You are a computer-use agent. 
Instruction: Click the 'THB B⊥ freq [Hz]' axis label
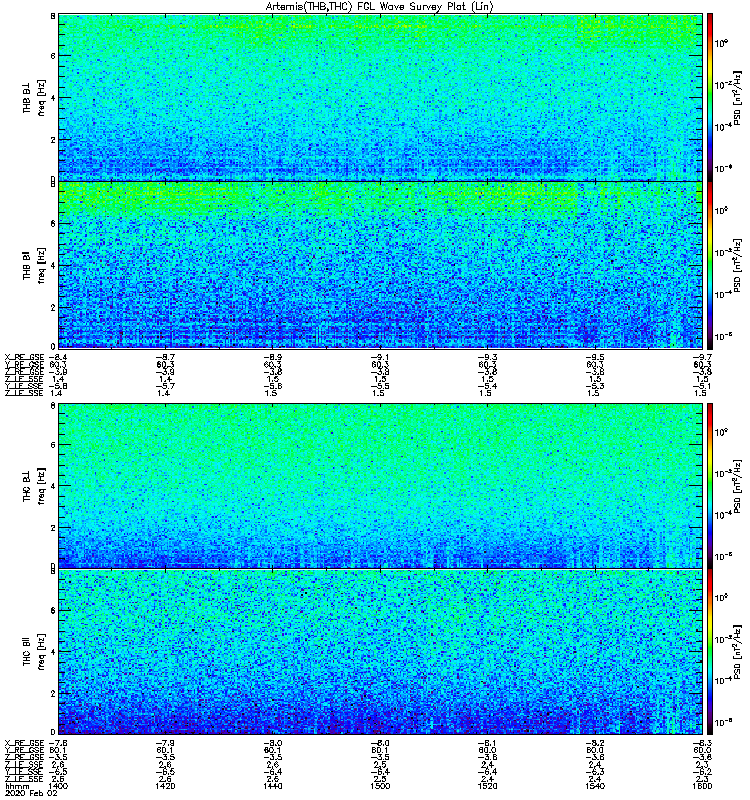tap(34, 97)
